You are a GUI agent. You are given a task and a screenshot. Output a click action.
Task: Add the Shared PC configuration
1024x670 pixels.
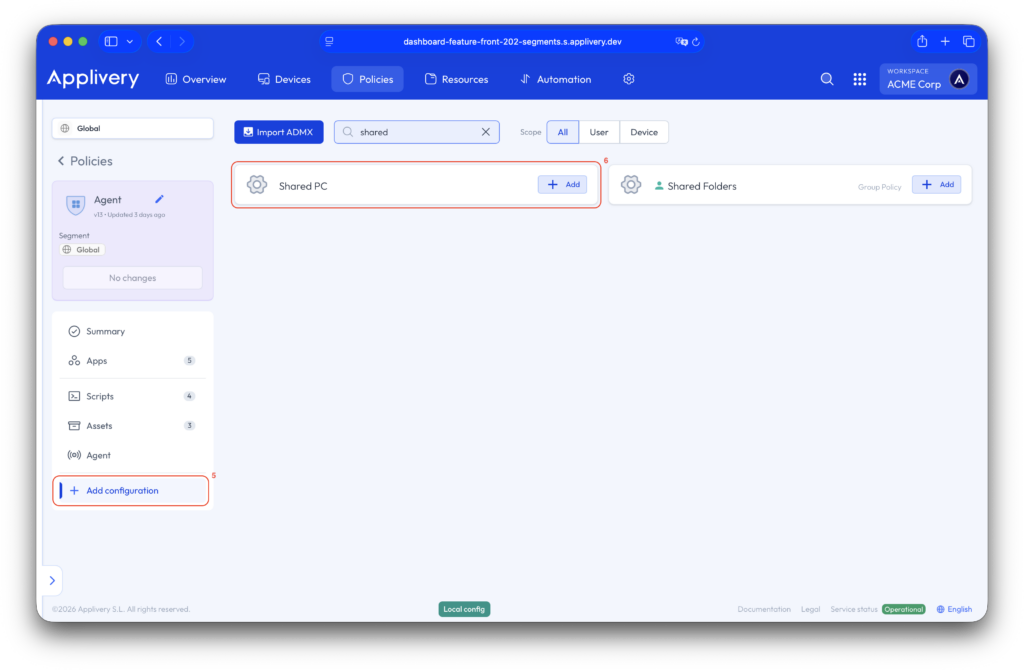tap(562, 185)
